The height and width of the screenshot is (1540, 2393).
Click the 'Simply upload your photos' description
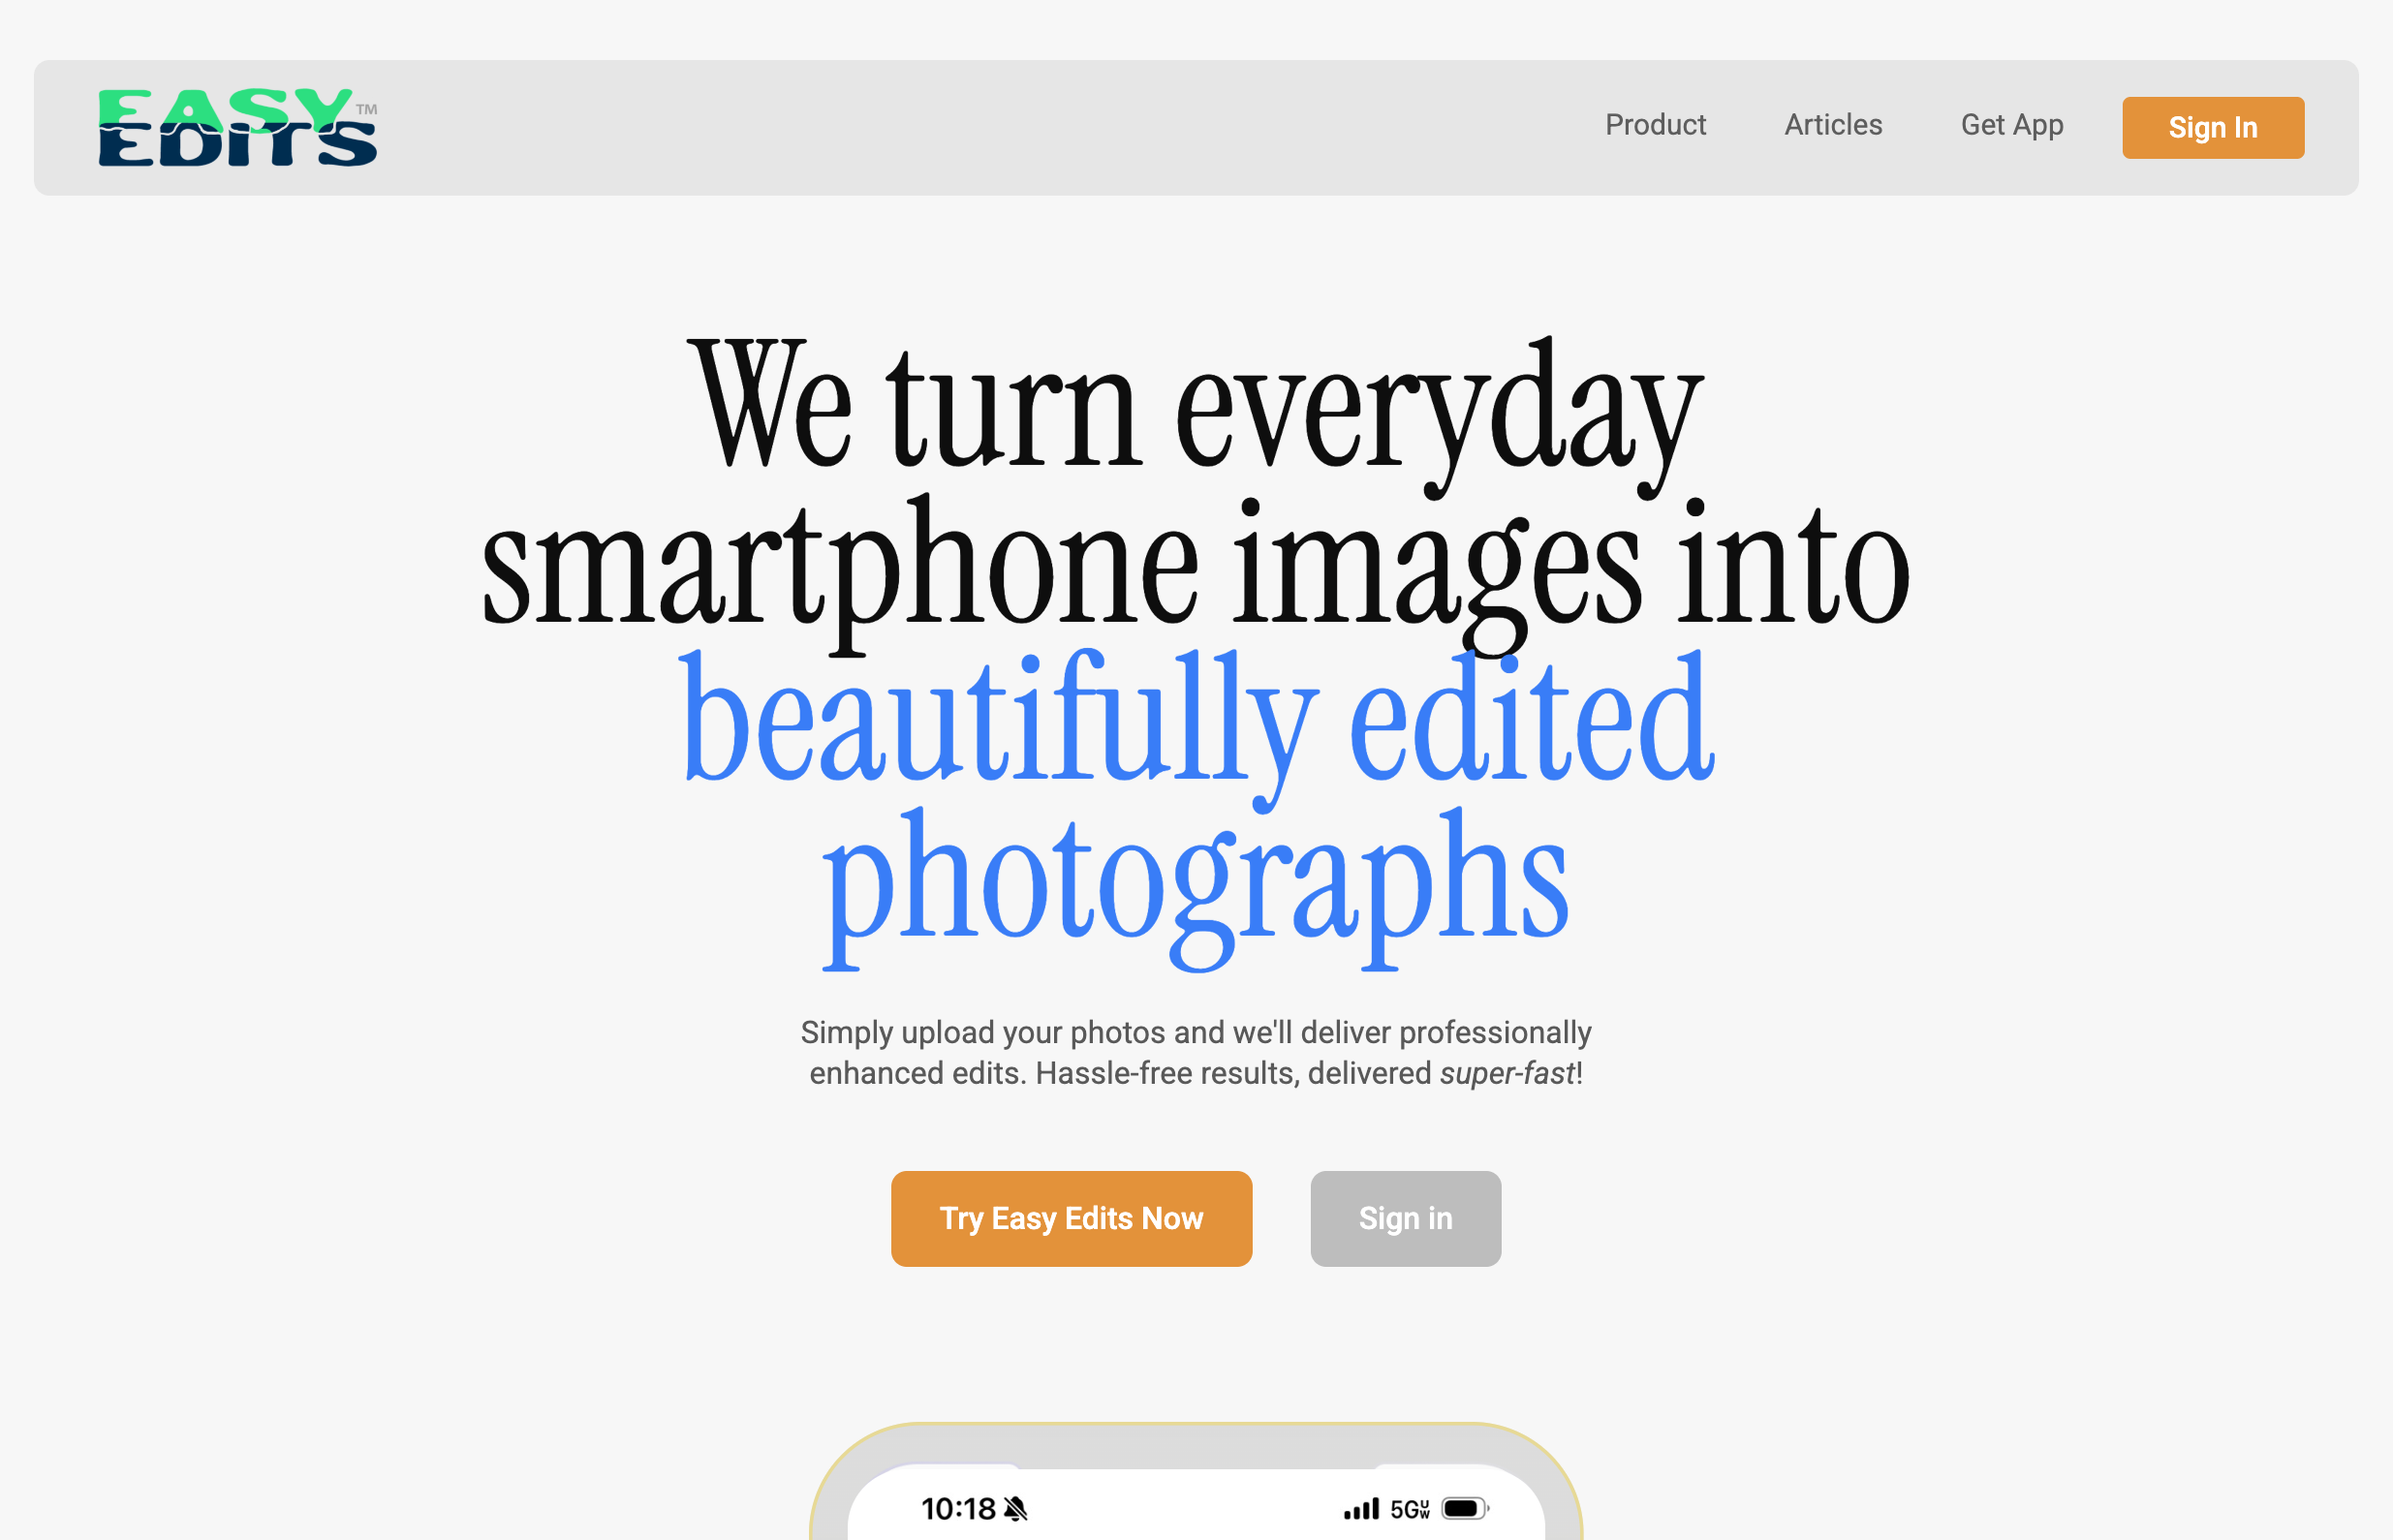coord(1196,1053)
